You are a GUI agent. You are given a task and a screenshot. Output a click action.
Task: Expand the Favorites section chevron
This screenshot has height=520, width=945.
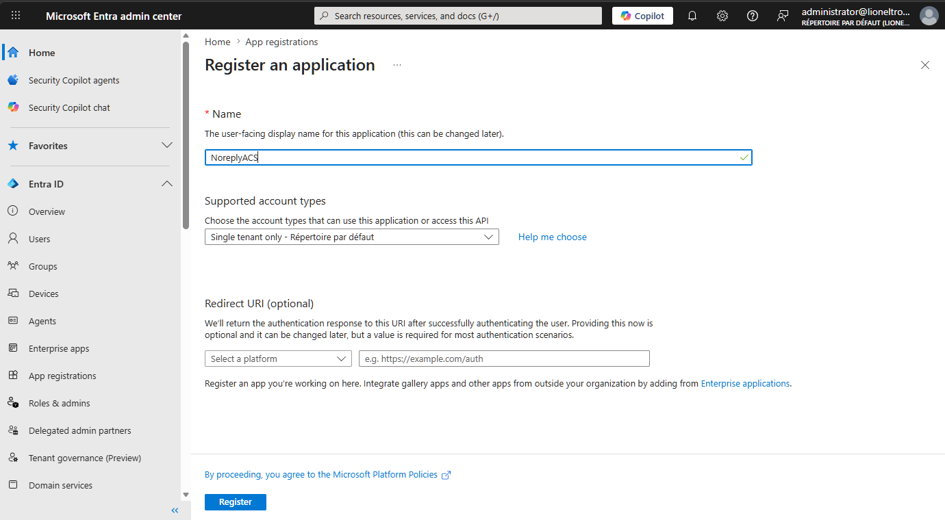tap(167, 145)
